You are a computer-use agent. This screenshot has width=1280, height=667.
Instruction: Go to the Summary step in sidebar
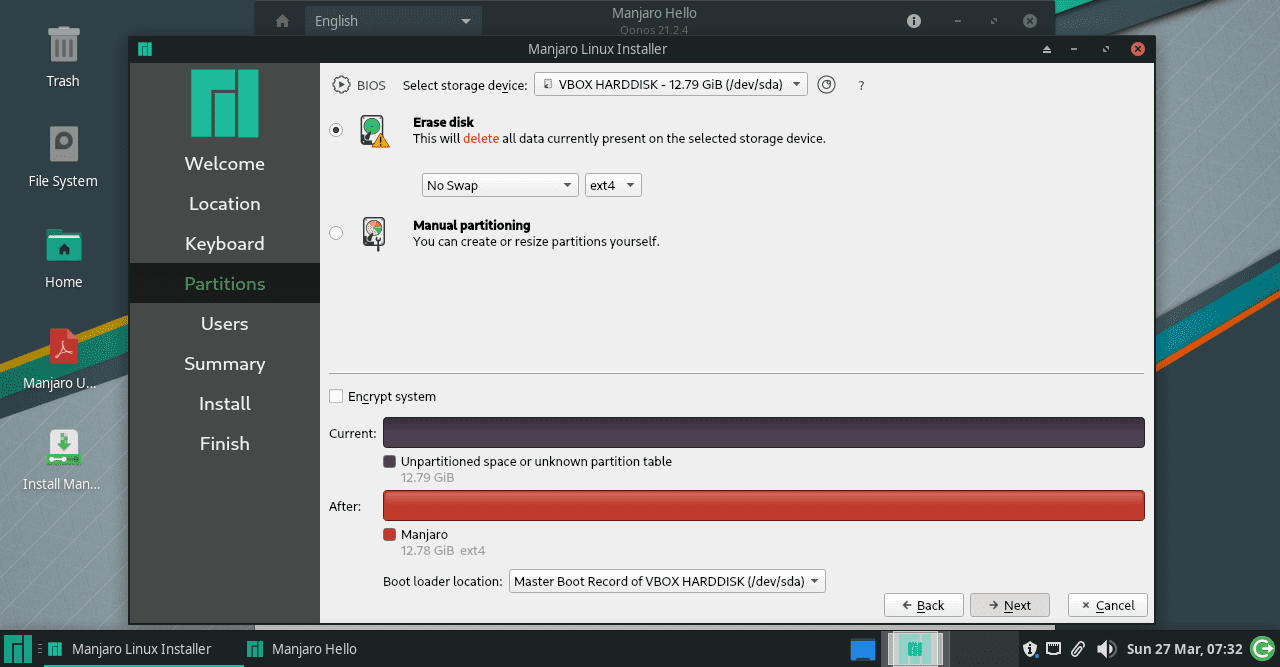coord(225,364)
